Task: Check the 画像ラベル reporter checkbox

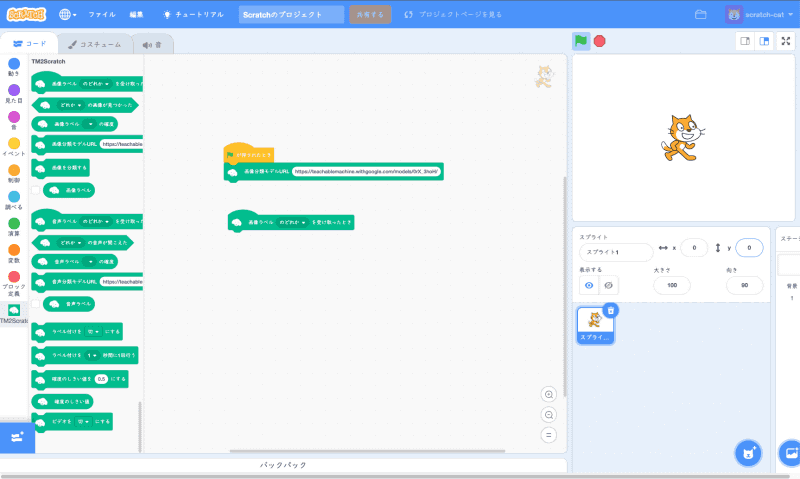Action: click(36, 189)
